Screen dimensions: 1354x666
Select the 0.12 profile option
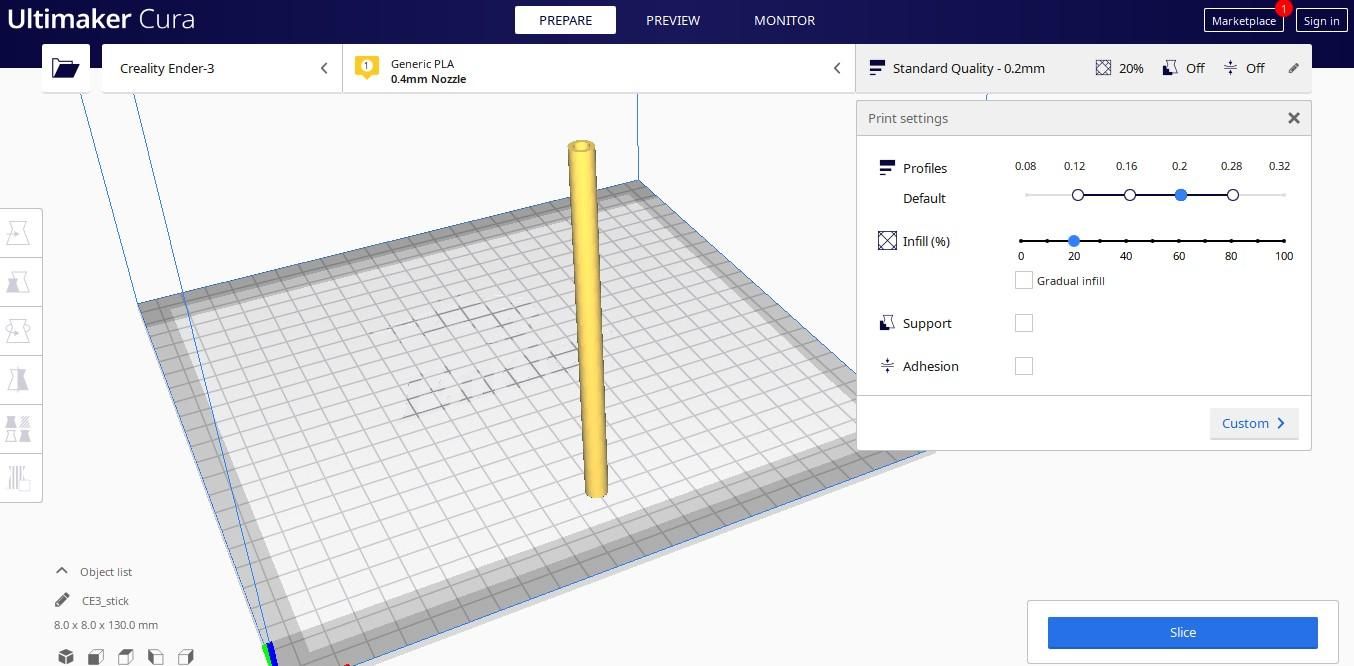point(1077,195)
